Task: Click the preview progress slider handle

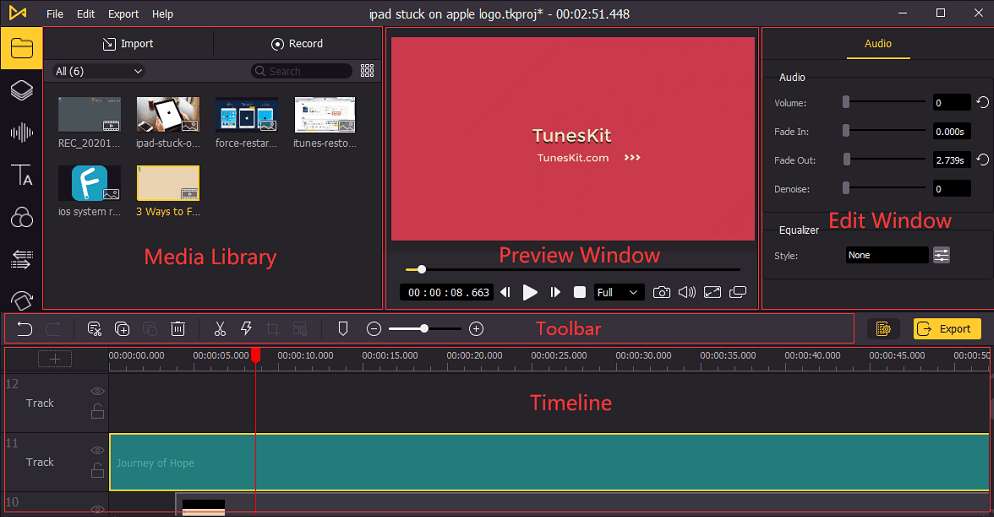Action: (422, 269)
